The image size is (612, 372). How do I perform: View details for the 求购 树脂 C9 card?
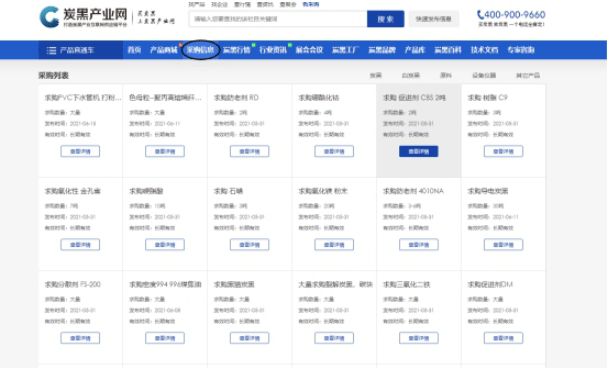[x=503, y=151]
